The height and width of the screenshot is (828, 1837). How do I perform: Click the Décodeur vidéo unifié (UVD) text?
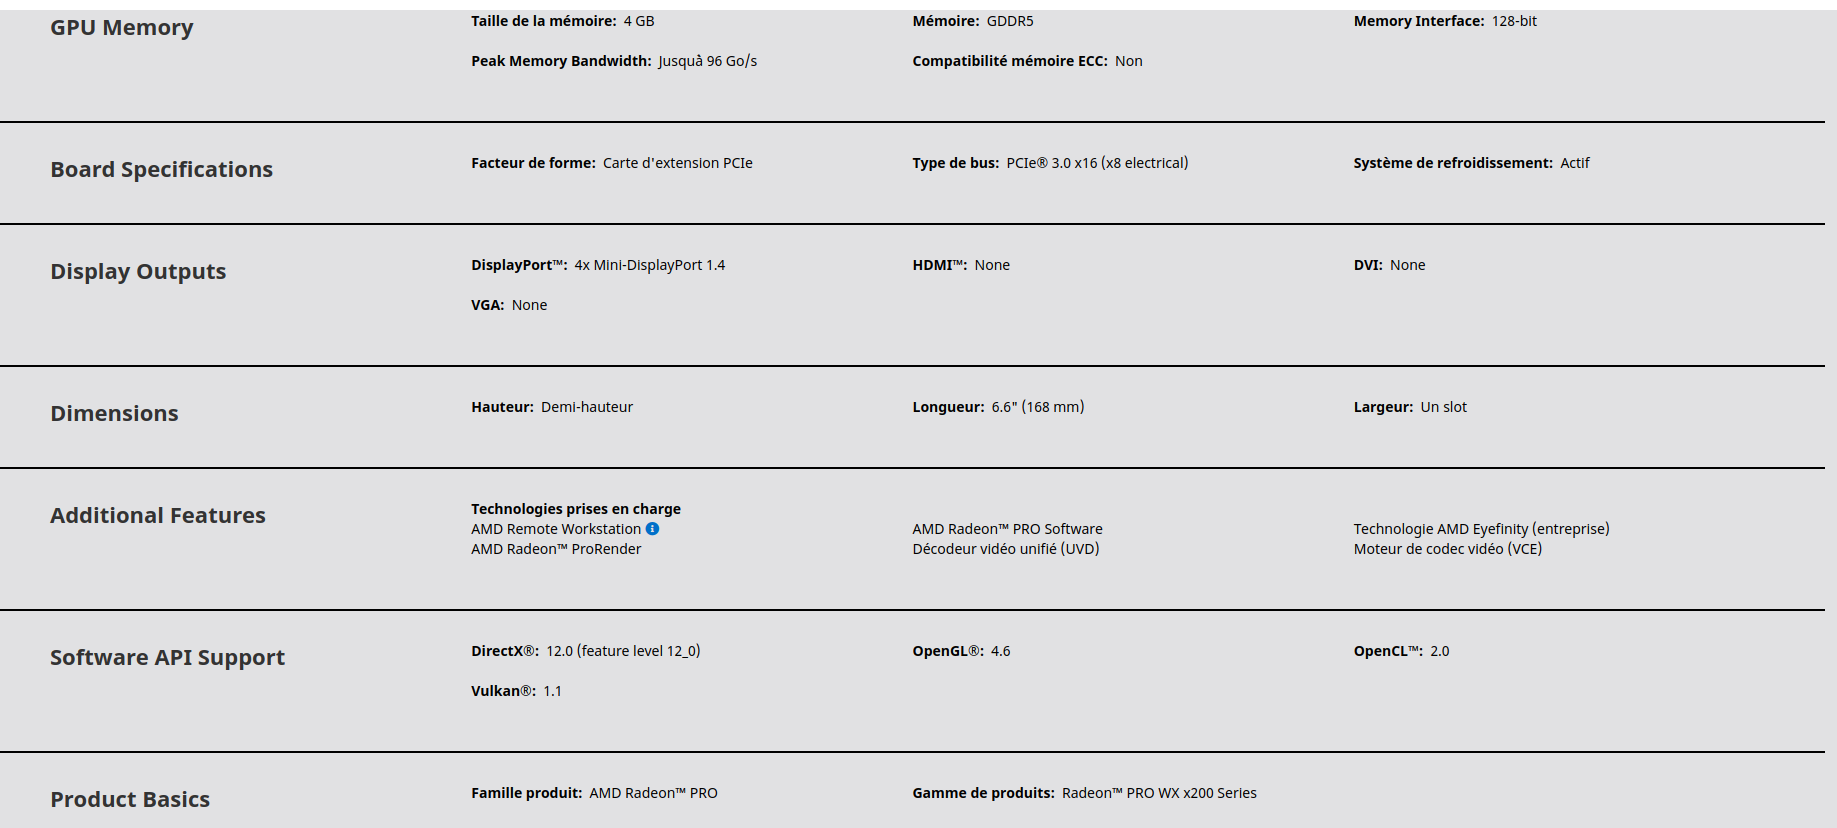pyautogui.click(x=1005, y=549)
